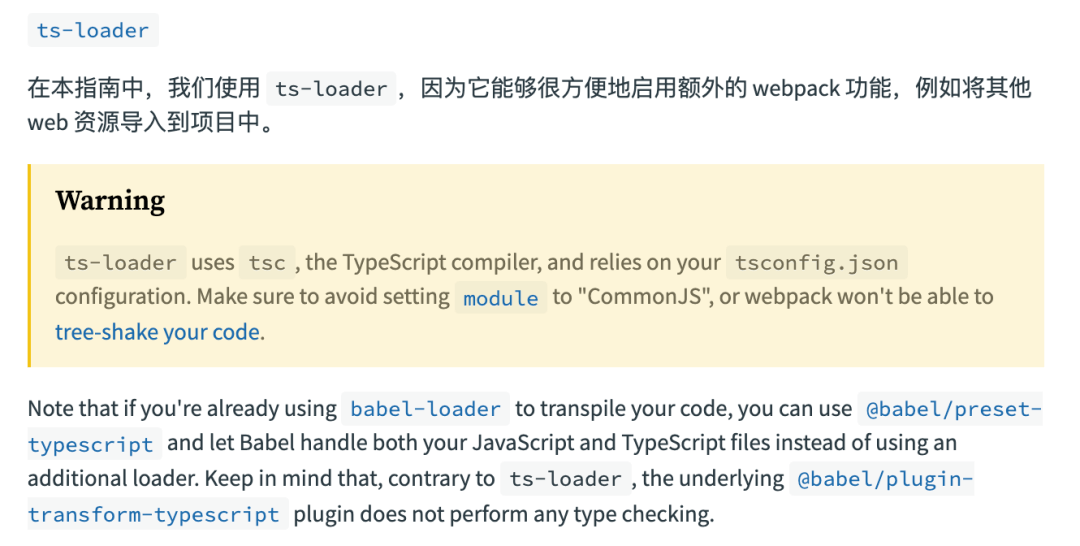This screenshot has width=1080, height=546.
Task: Click the tsc code snippet
Action: (267, 263)
